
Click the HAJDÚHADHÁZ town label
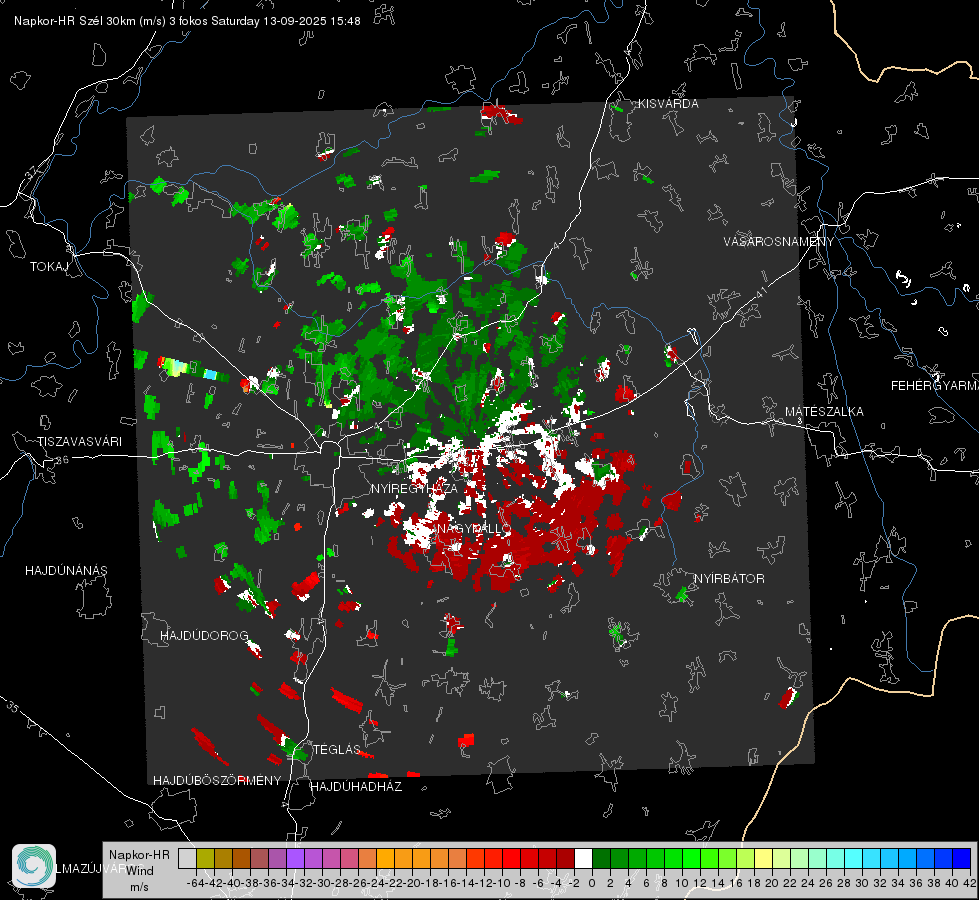point(356,787)
